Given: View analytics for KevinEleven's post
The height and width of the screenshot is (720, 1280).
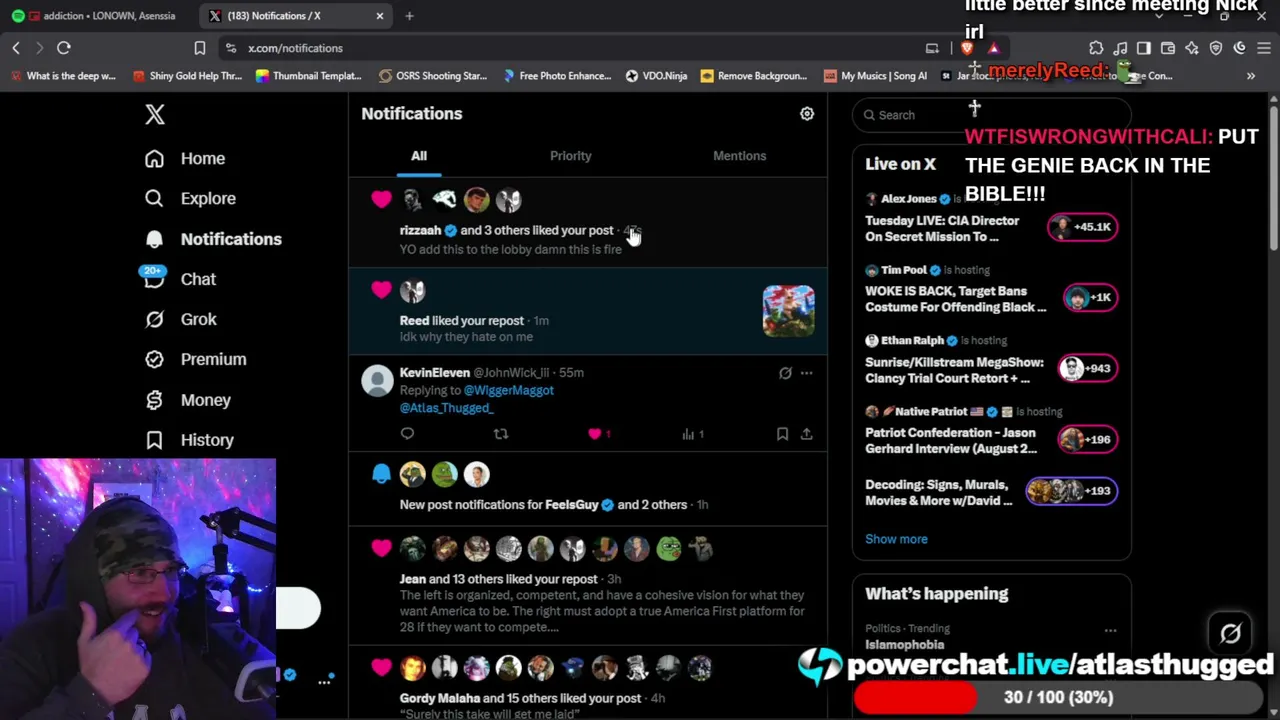Looking at the screenshot, I should (693, 434).
